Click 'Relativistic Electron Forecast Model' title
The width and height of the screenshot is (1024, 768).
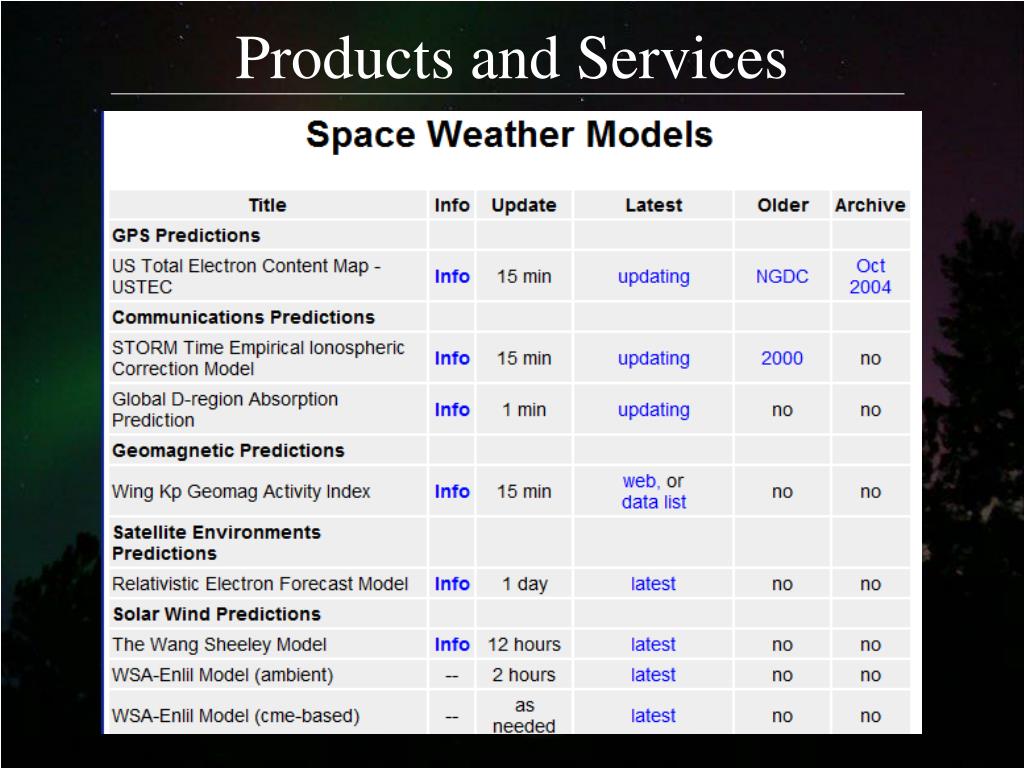[x=260, y=583]
